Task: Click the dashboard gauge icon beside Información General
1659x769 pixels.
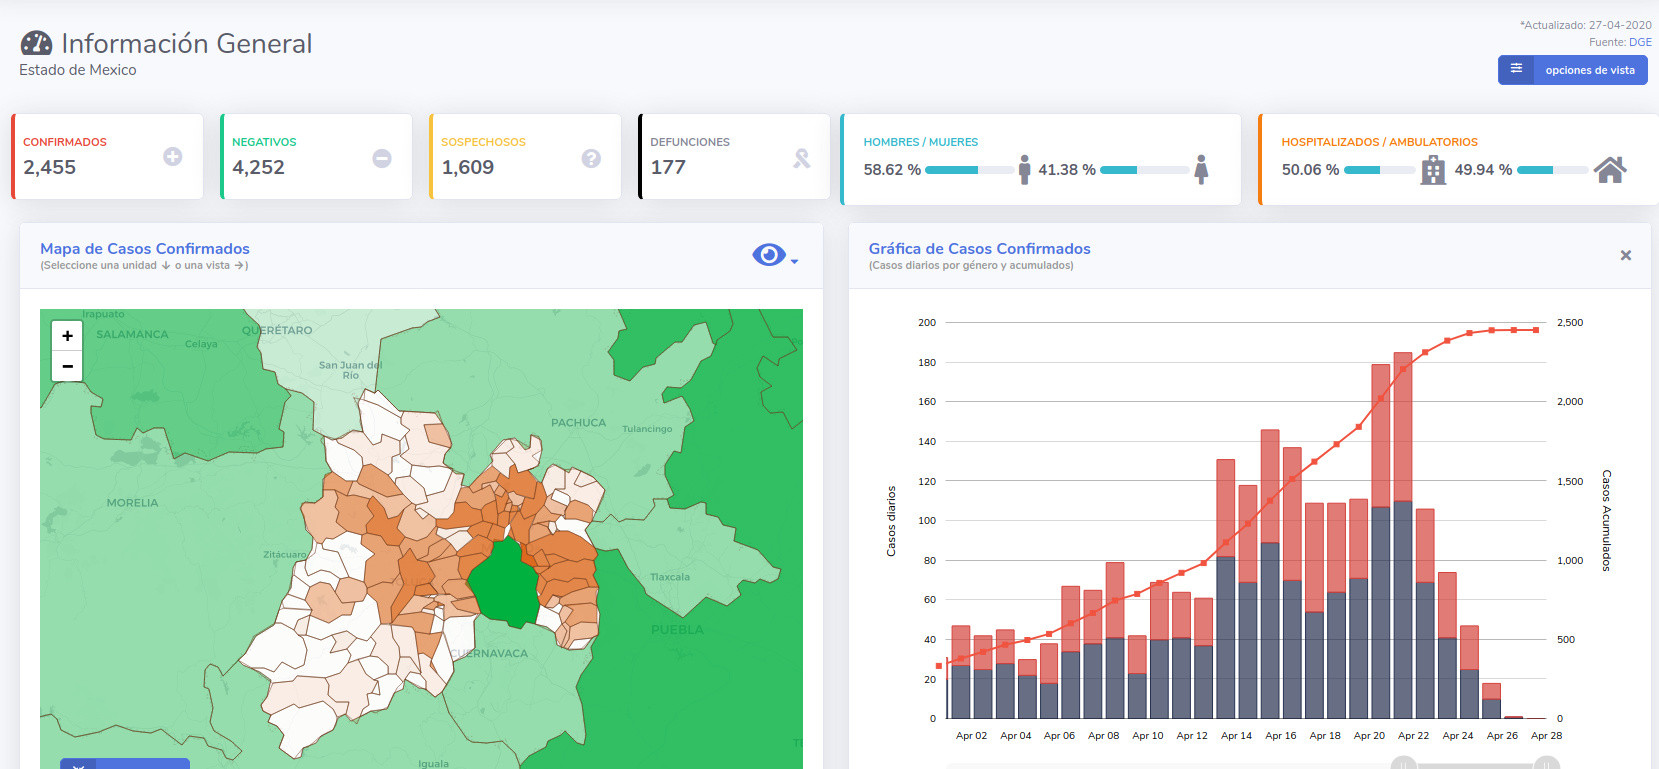Action: (36, 43)
